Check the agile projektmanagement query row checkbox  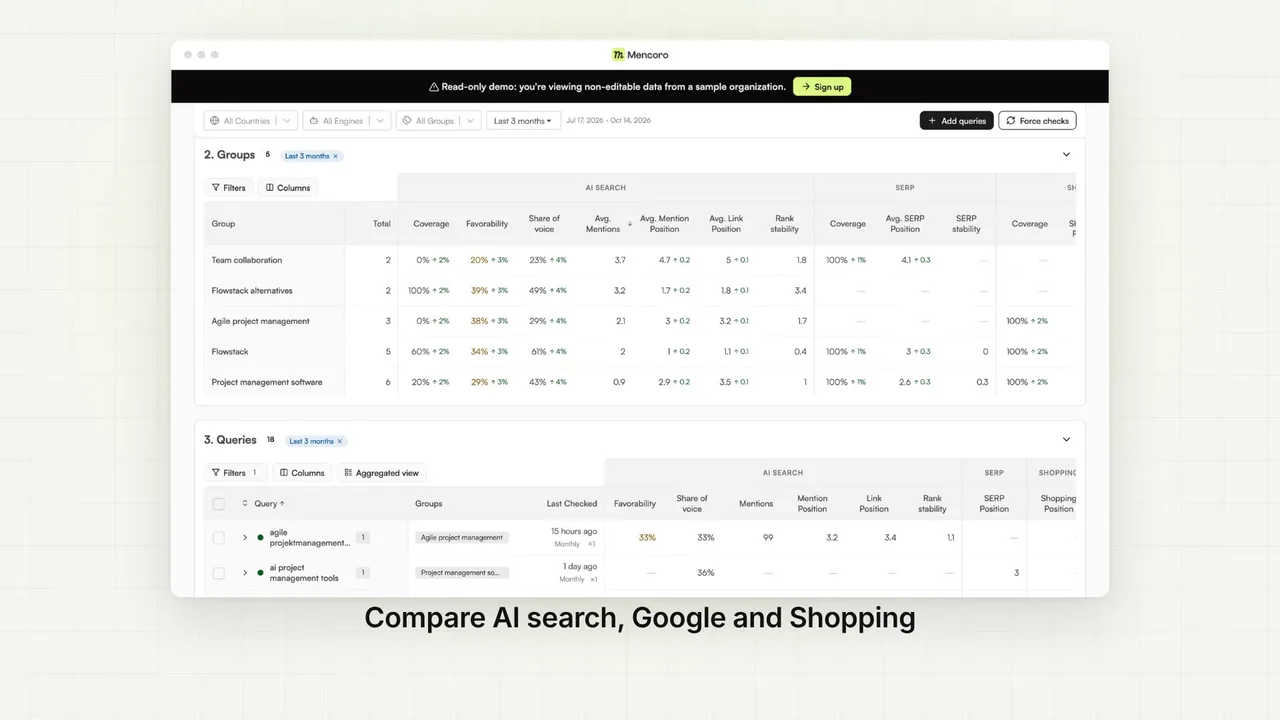click(219, 538)
